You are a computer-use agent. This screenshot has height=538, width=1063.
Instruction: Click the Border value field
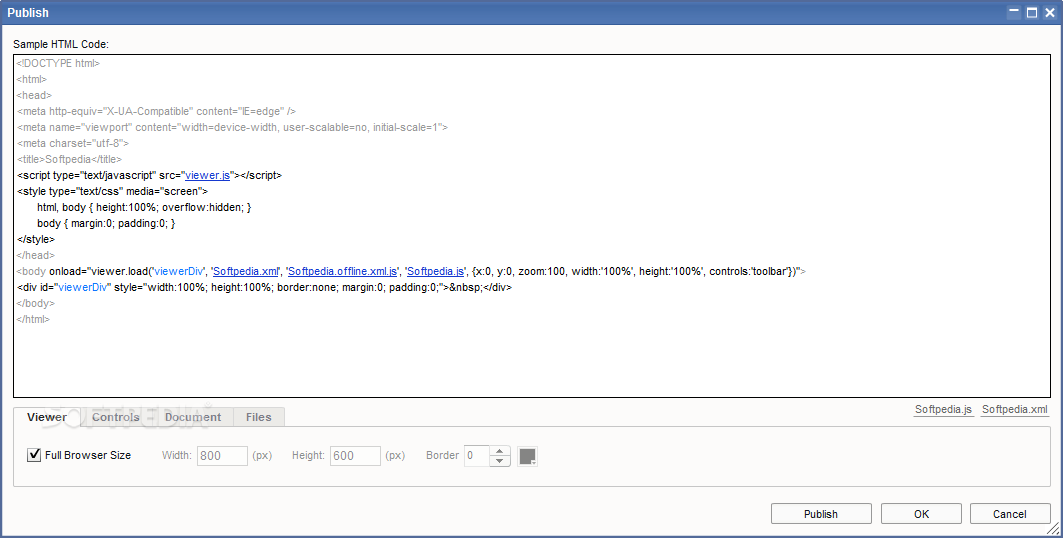point(477,455)
